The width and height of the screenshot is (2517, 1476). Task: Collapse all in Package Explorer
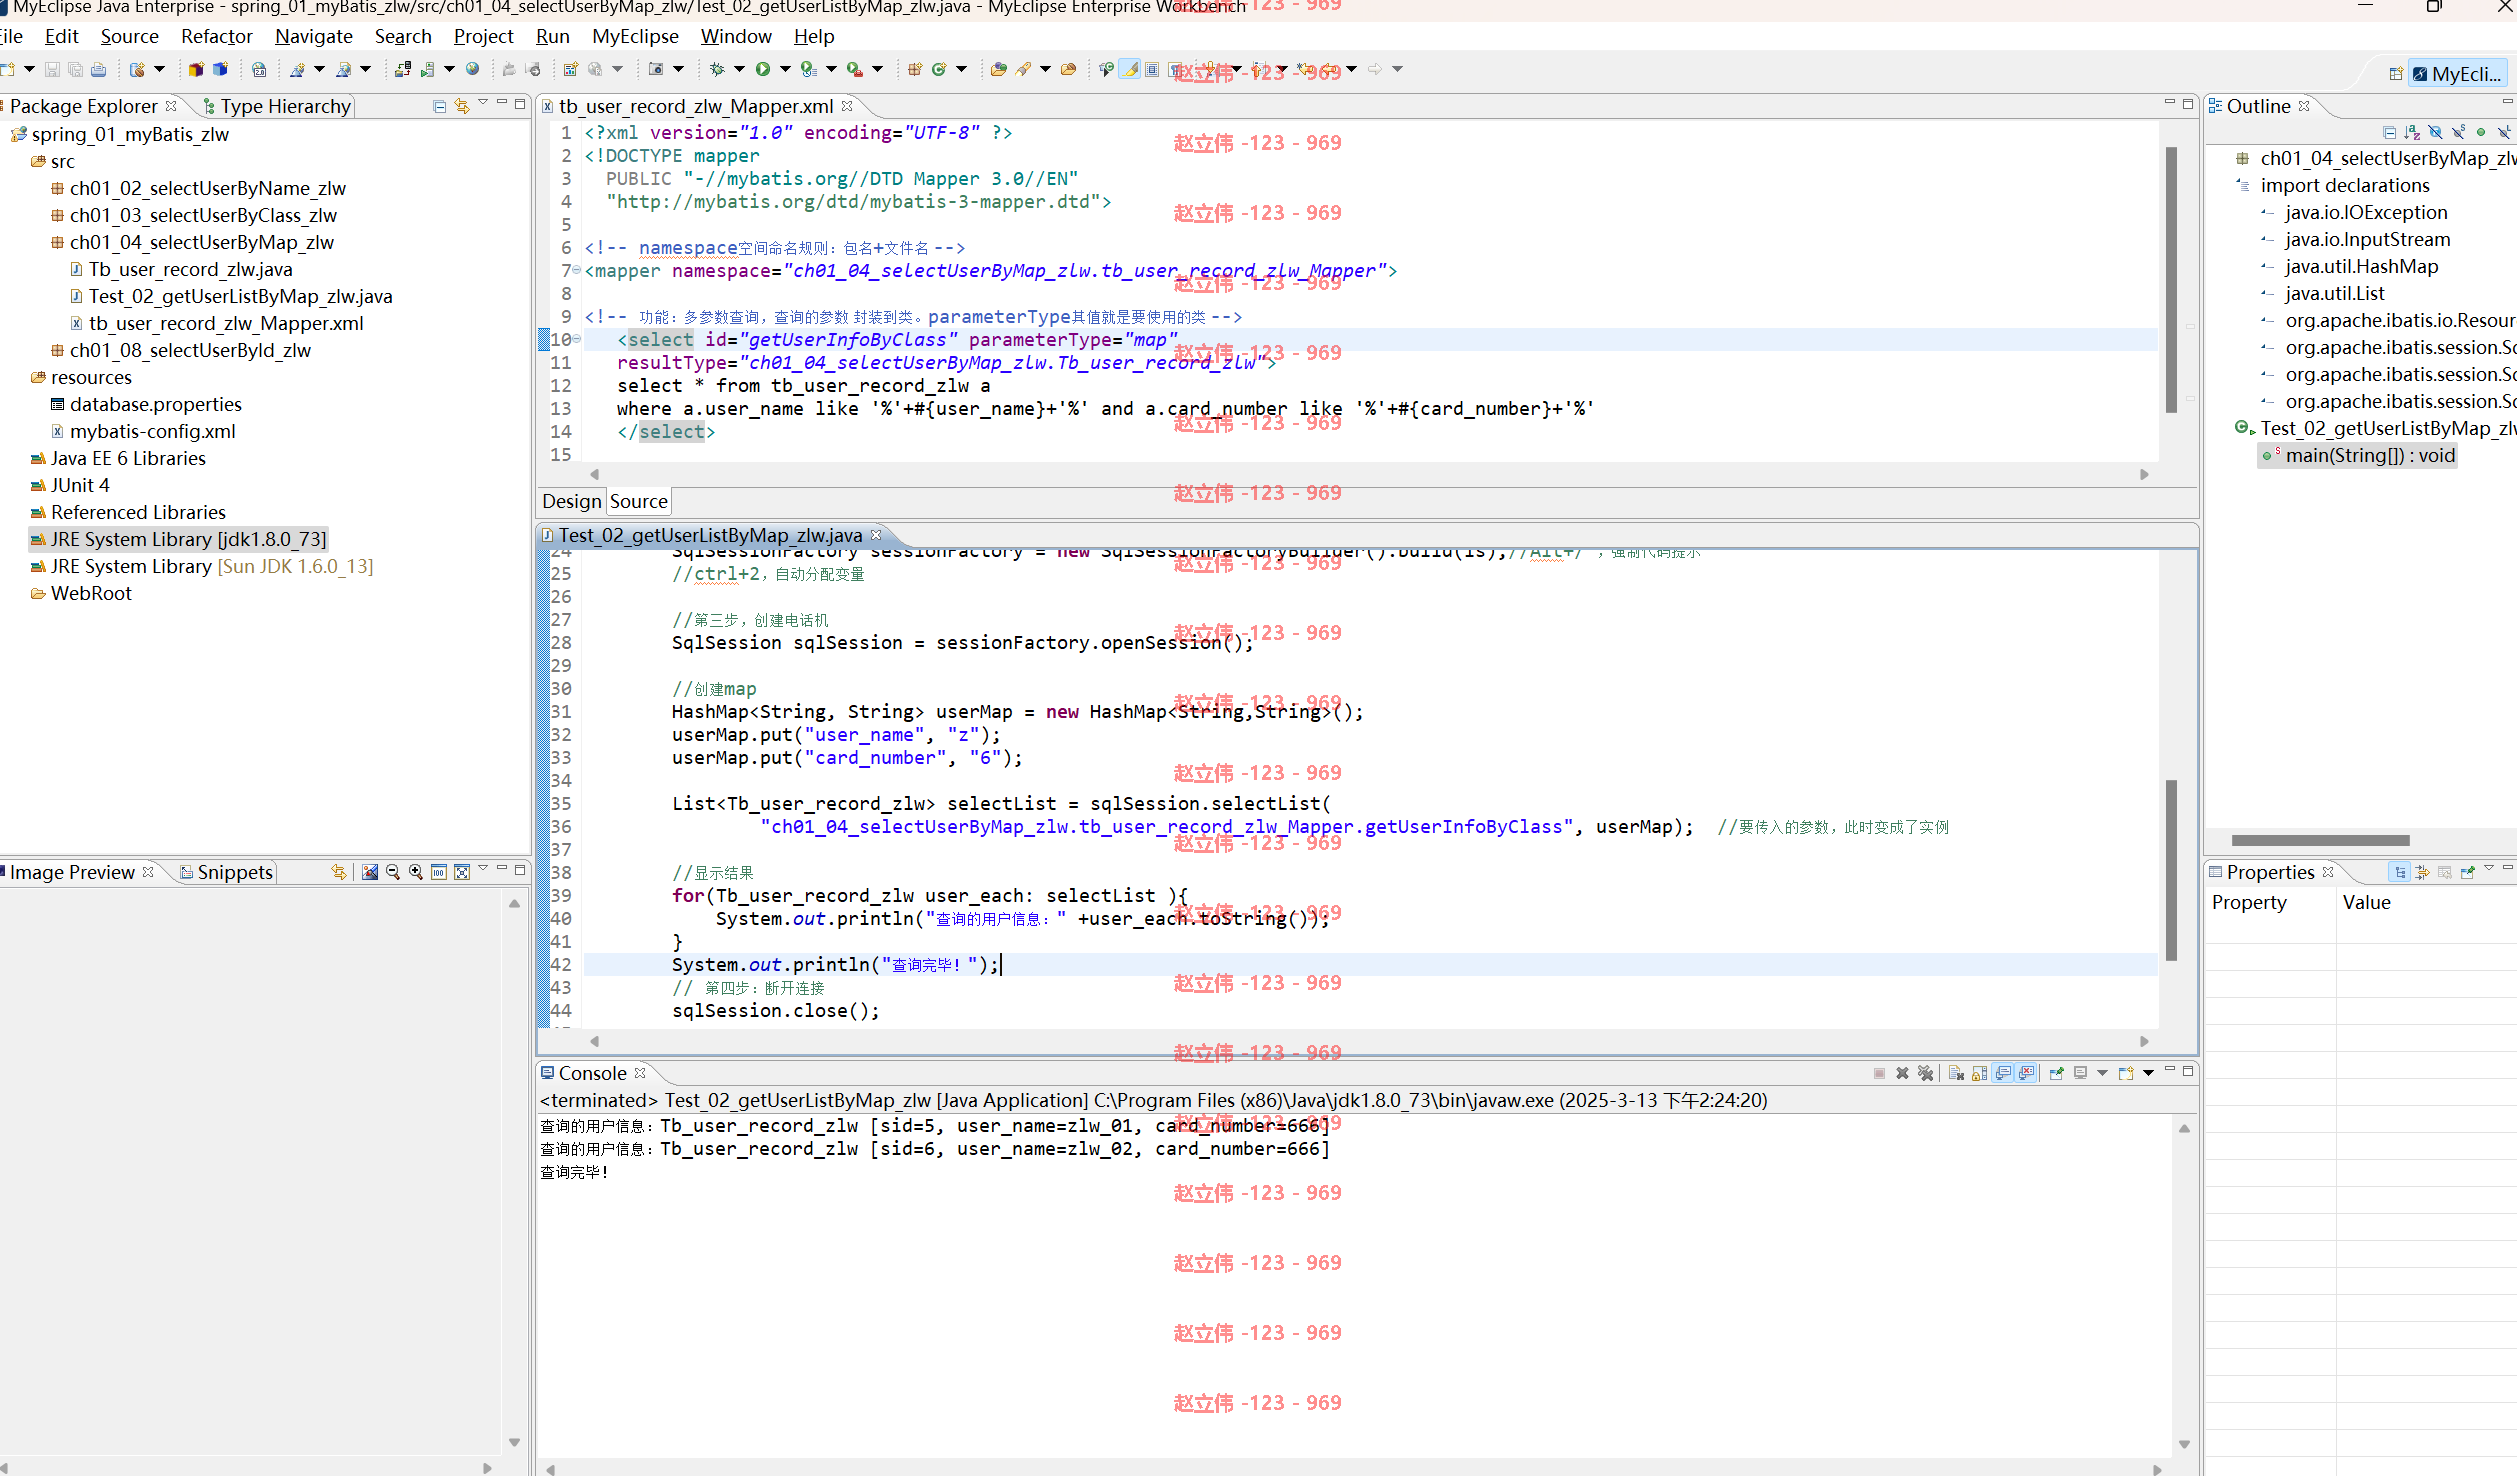pyautogui.click(x=439, y=106)
